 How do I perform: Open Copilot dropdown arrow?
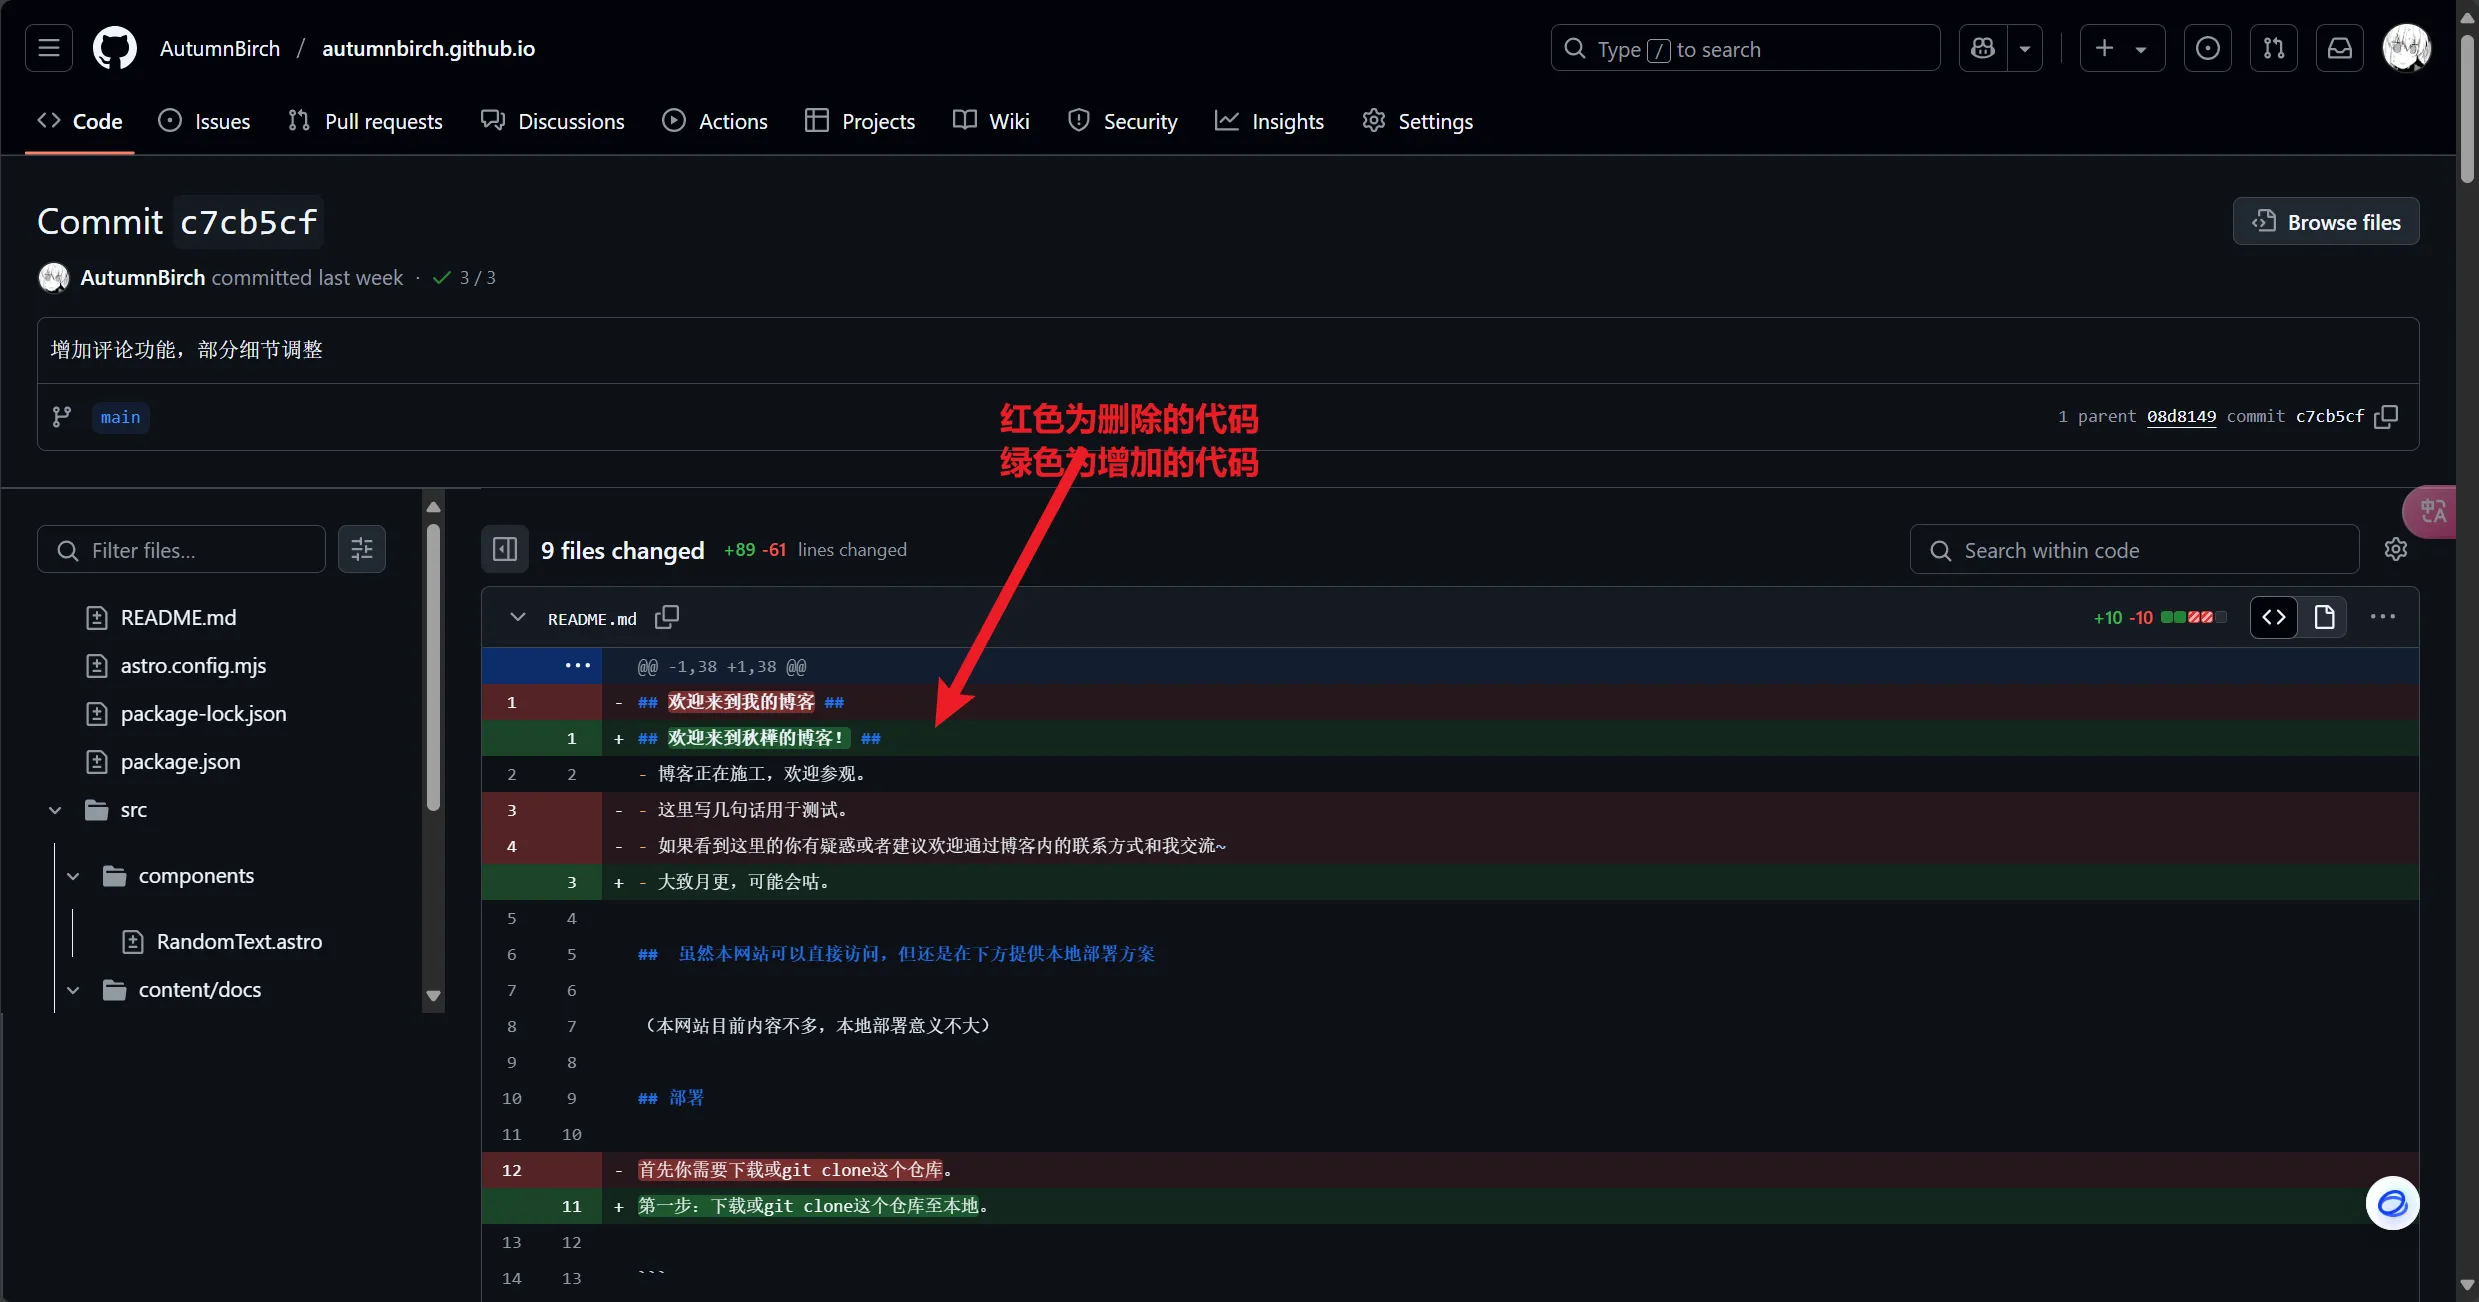[x=2025, y=48]
